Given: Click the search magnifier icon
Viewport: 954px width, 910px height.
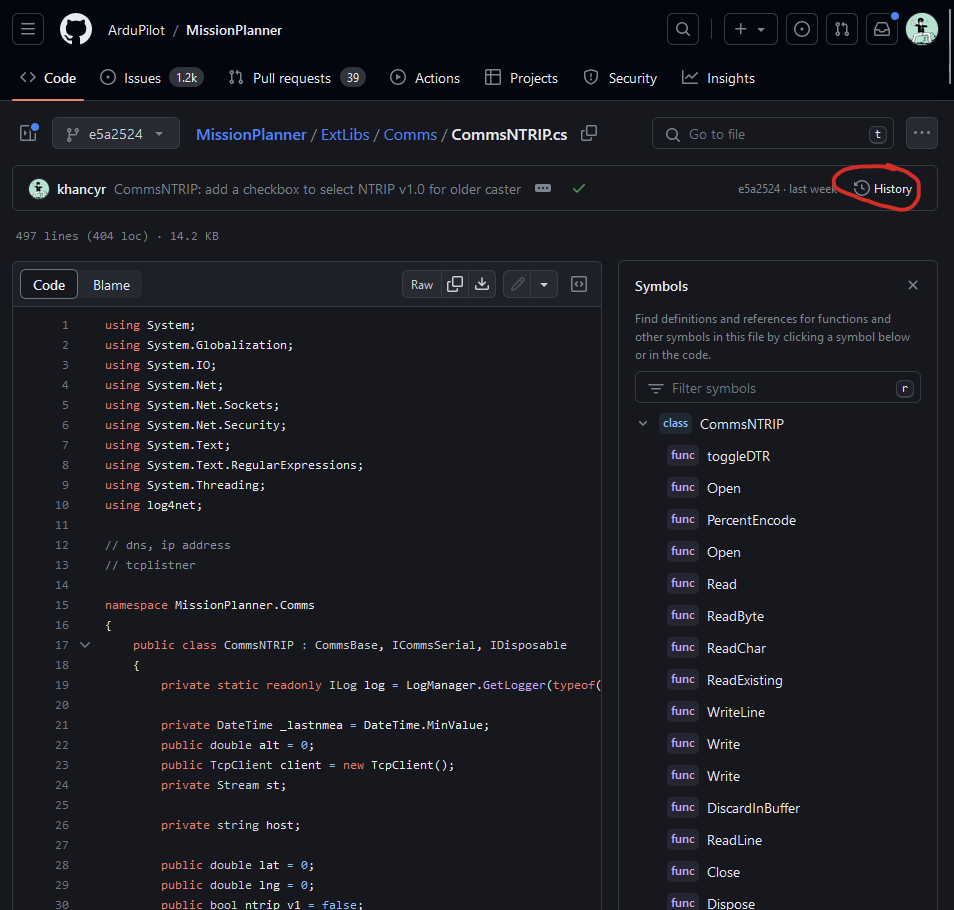Looking at the screenshot, I should pyautogui.click(x=683, y=29).
